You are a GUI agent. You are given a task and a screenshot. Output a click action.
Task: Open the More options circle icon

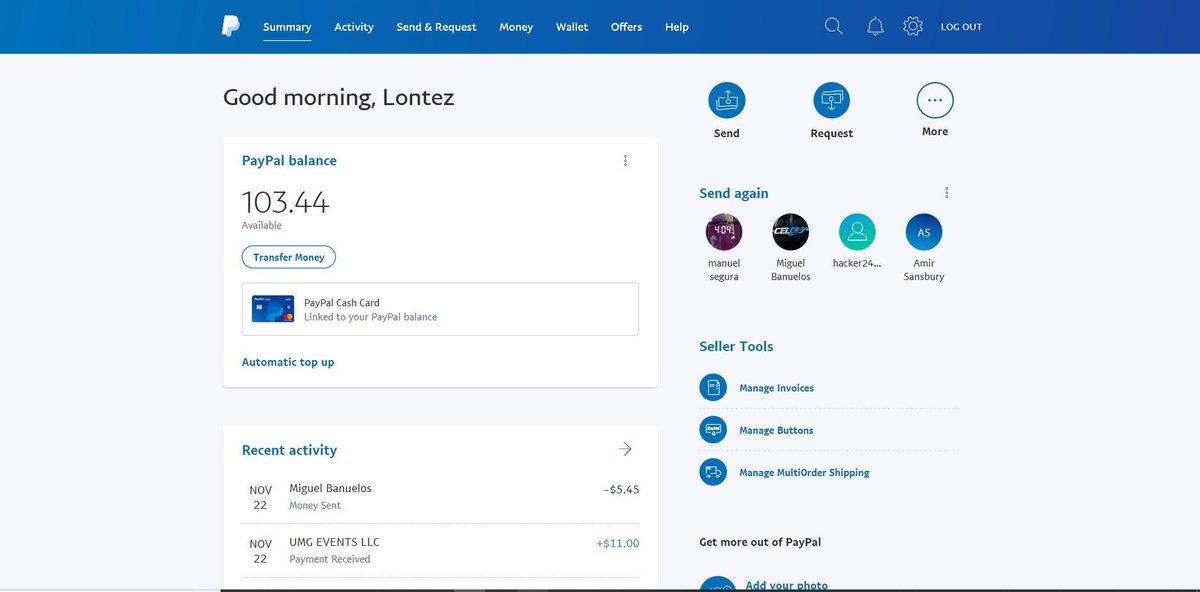[x=934, y=99]
